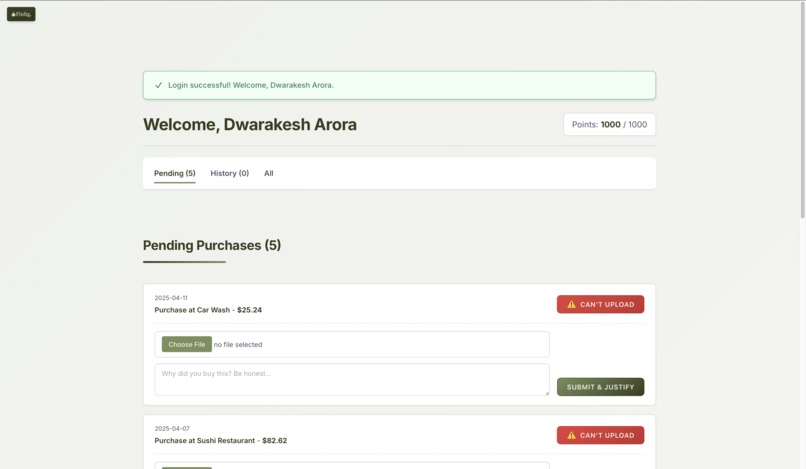The height and width of the screenshot is (469, 806).
Task: Choose a file for Car Wash receipt
Action: click(x=187, y=345)
